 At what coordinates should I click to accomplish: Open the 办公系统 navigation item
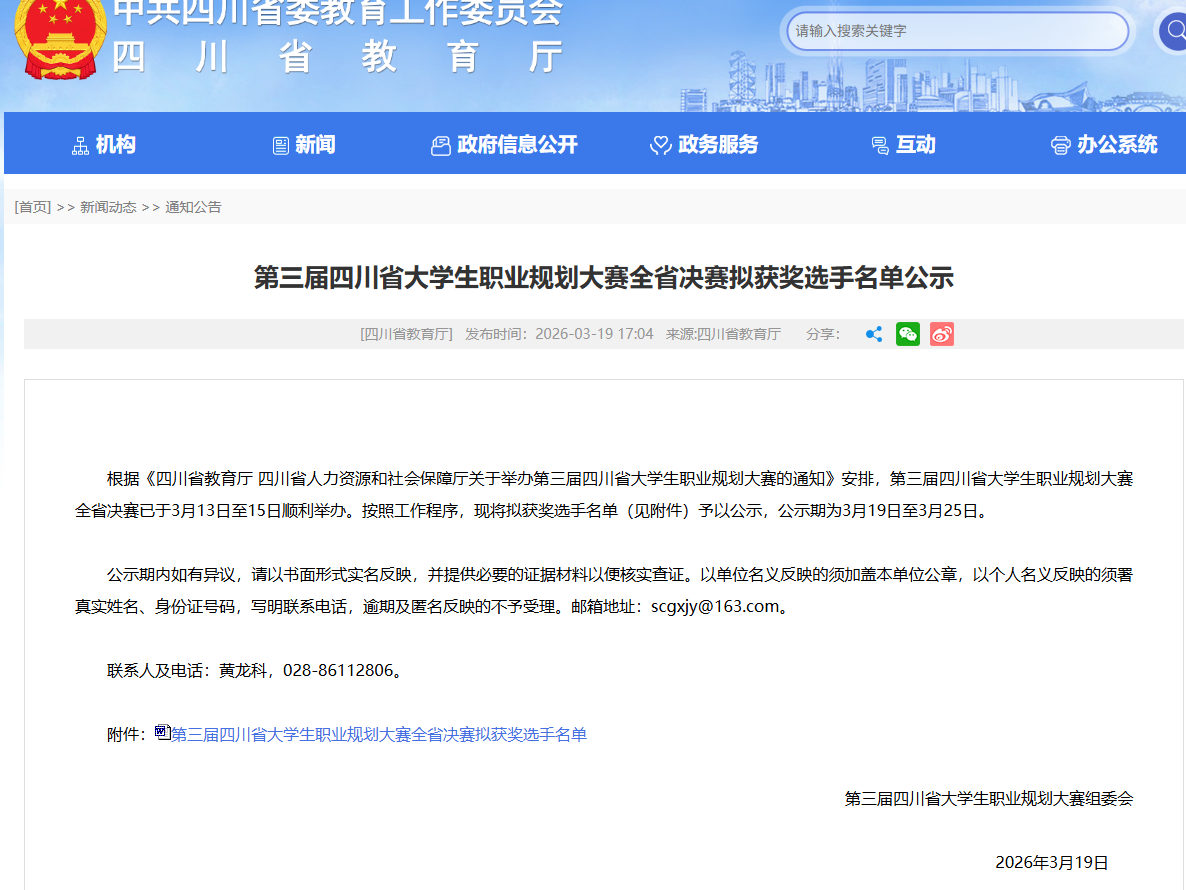(1117, 145)
